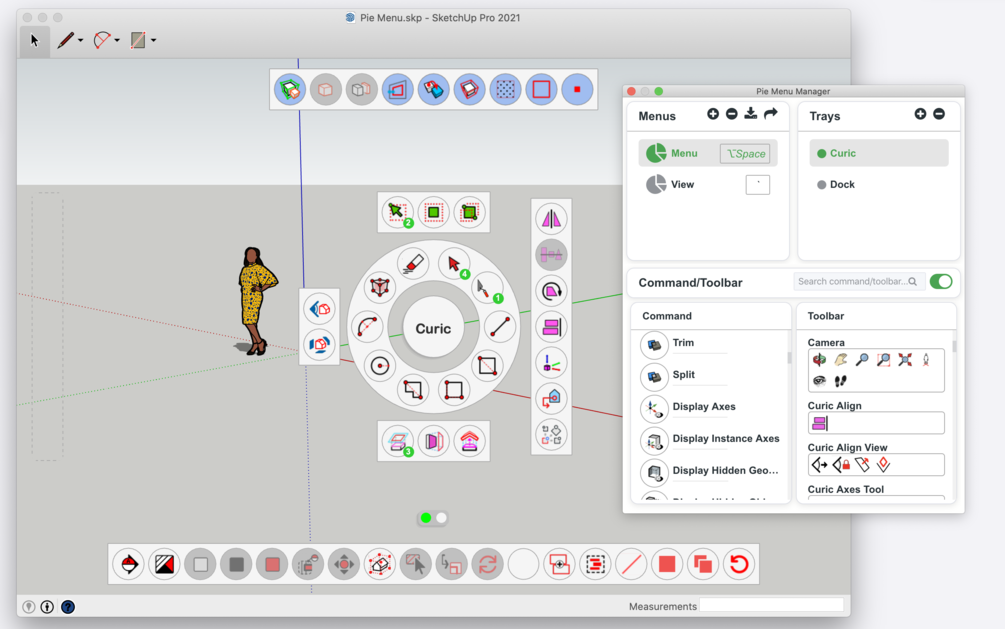Open the pencil tool dropdown arrow
This screenshot has width=1005, height=629.
(81, 41)
